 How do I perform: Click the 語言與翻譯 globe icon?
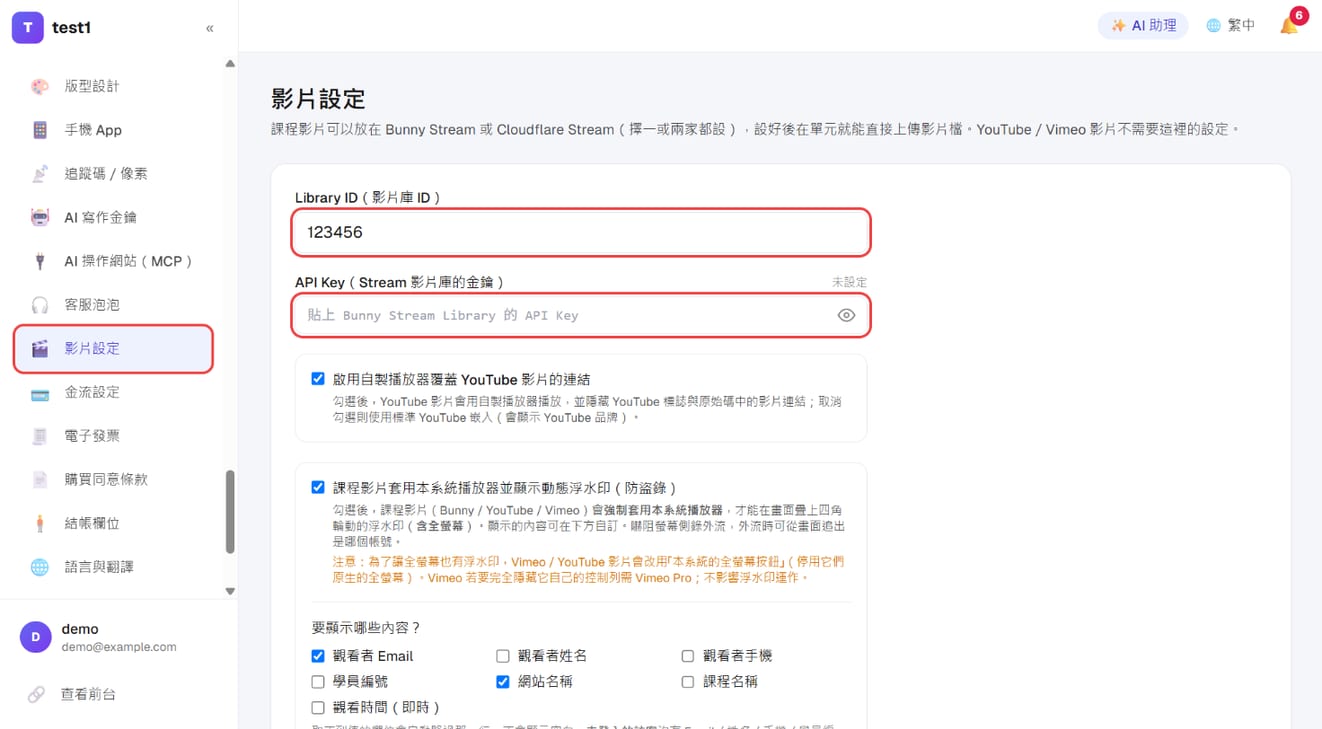(x=40, y=567)
